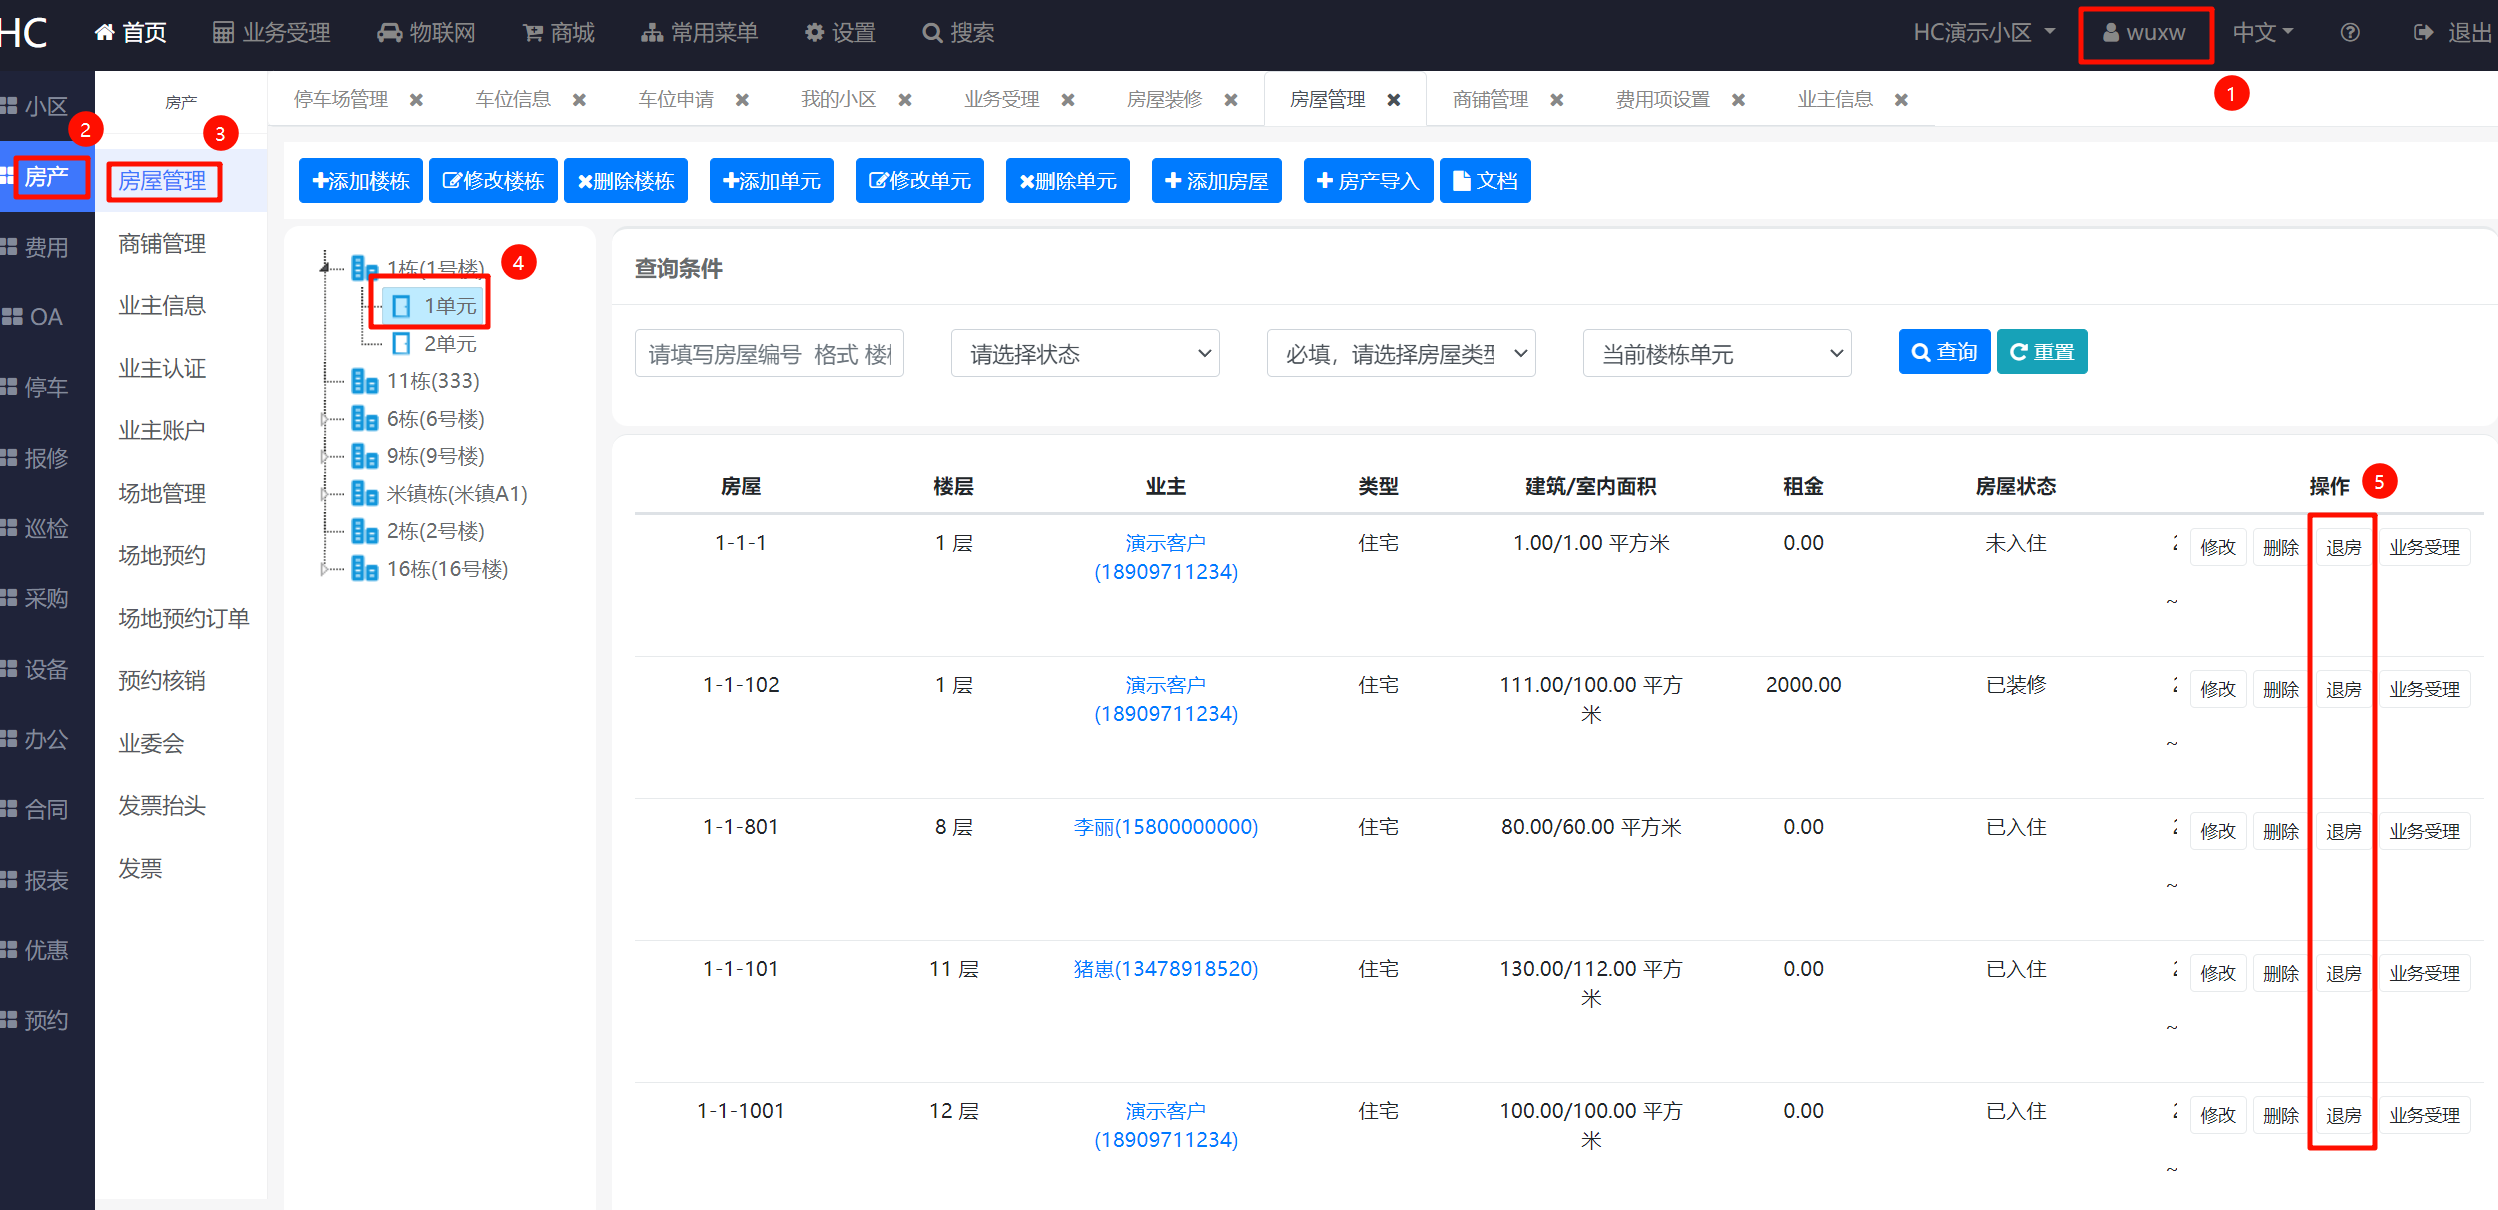2498x1210 pixels.
Task: Click the 添加房屋 button
Action: coord(1217,181)
